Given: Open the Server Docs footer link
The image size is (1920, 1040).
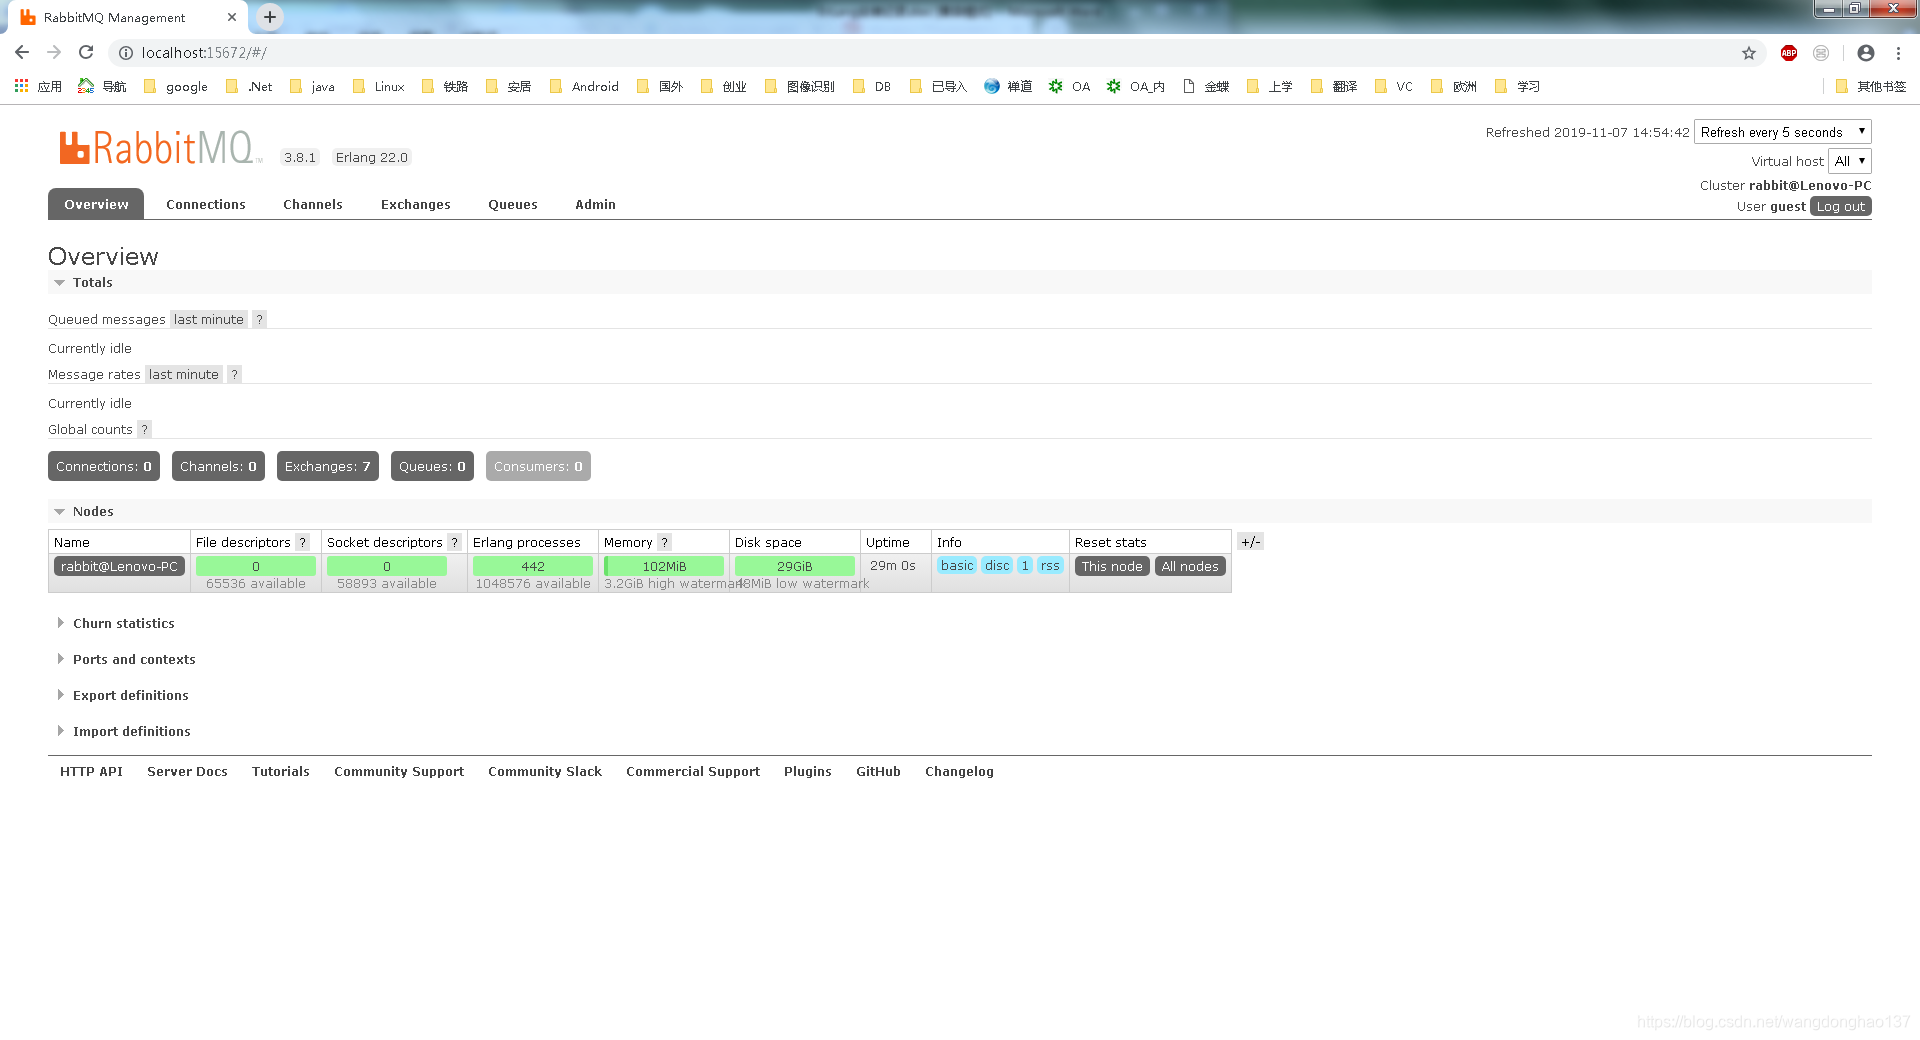Looking at the screenshot, I should (187, 771).
